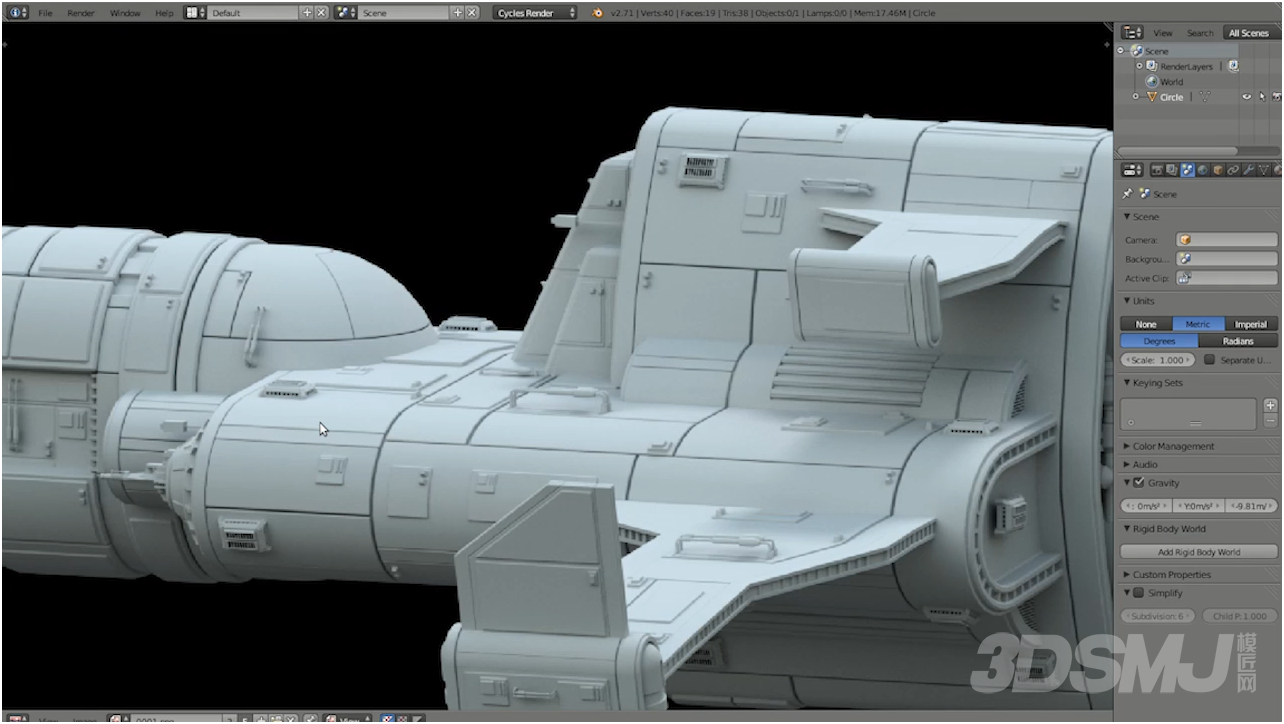
Task: Click the World globe icon in outliner
Action: 1152,82
